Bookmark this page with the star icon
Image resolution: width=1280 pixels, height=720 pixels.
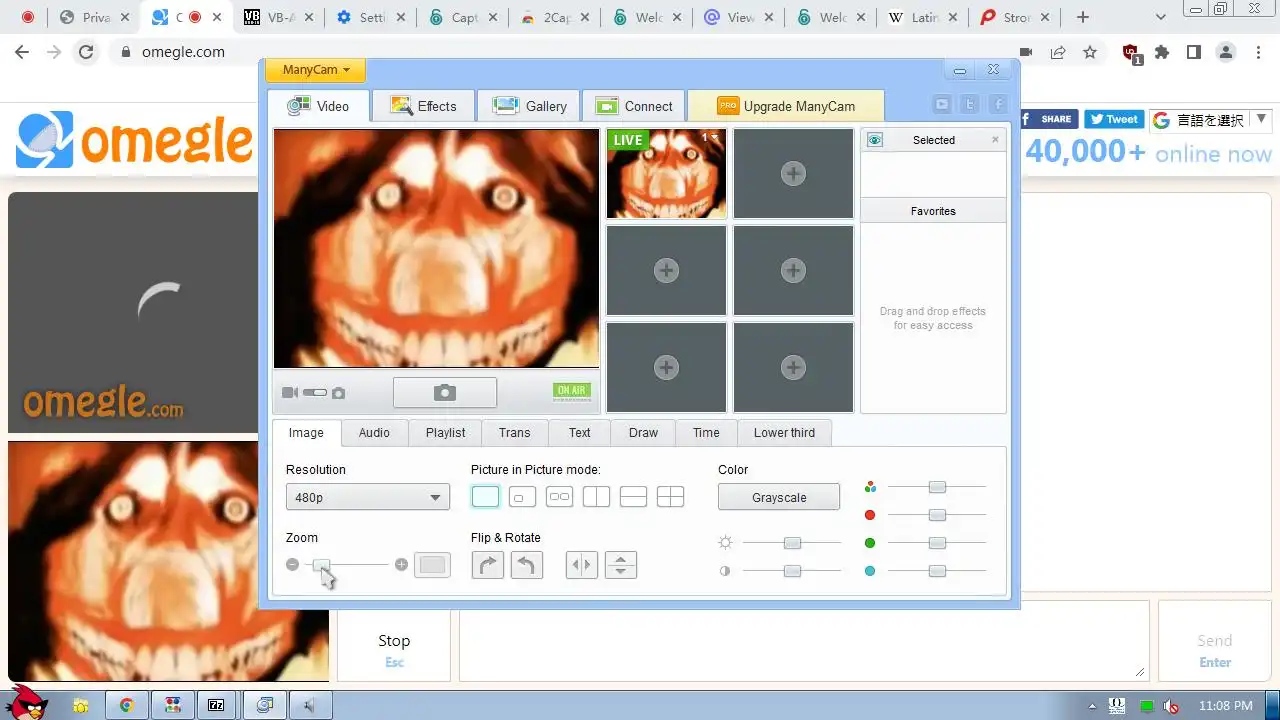coord(1090,52)
